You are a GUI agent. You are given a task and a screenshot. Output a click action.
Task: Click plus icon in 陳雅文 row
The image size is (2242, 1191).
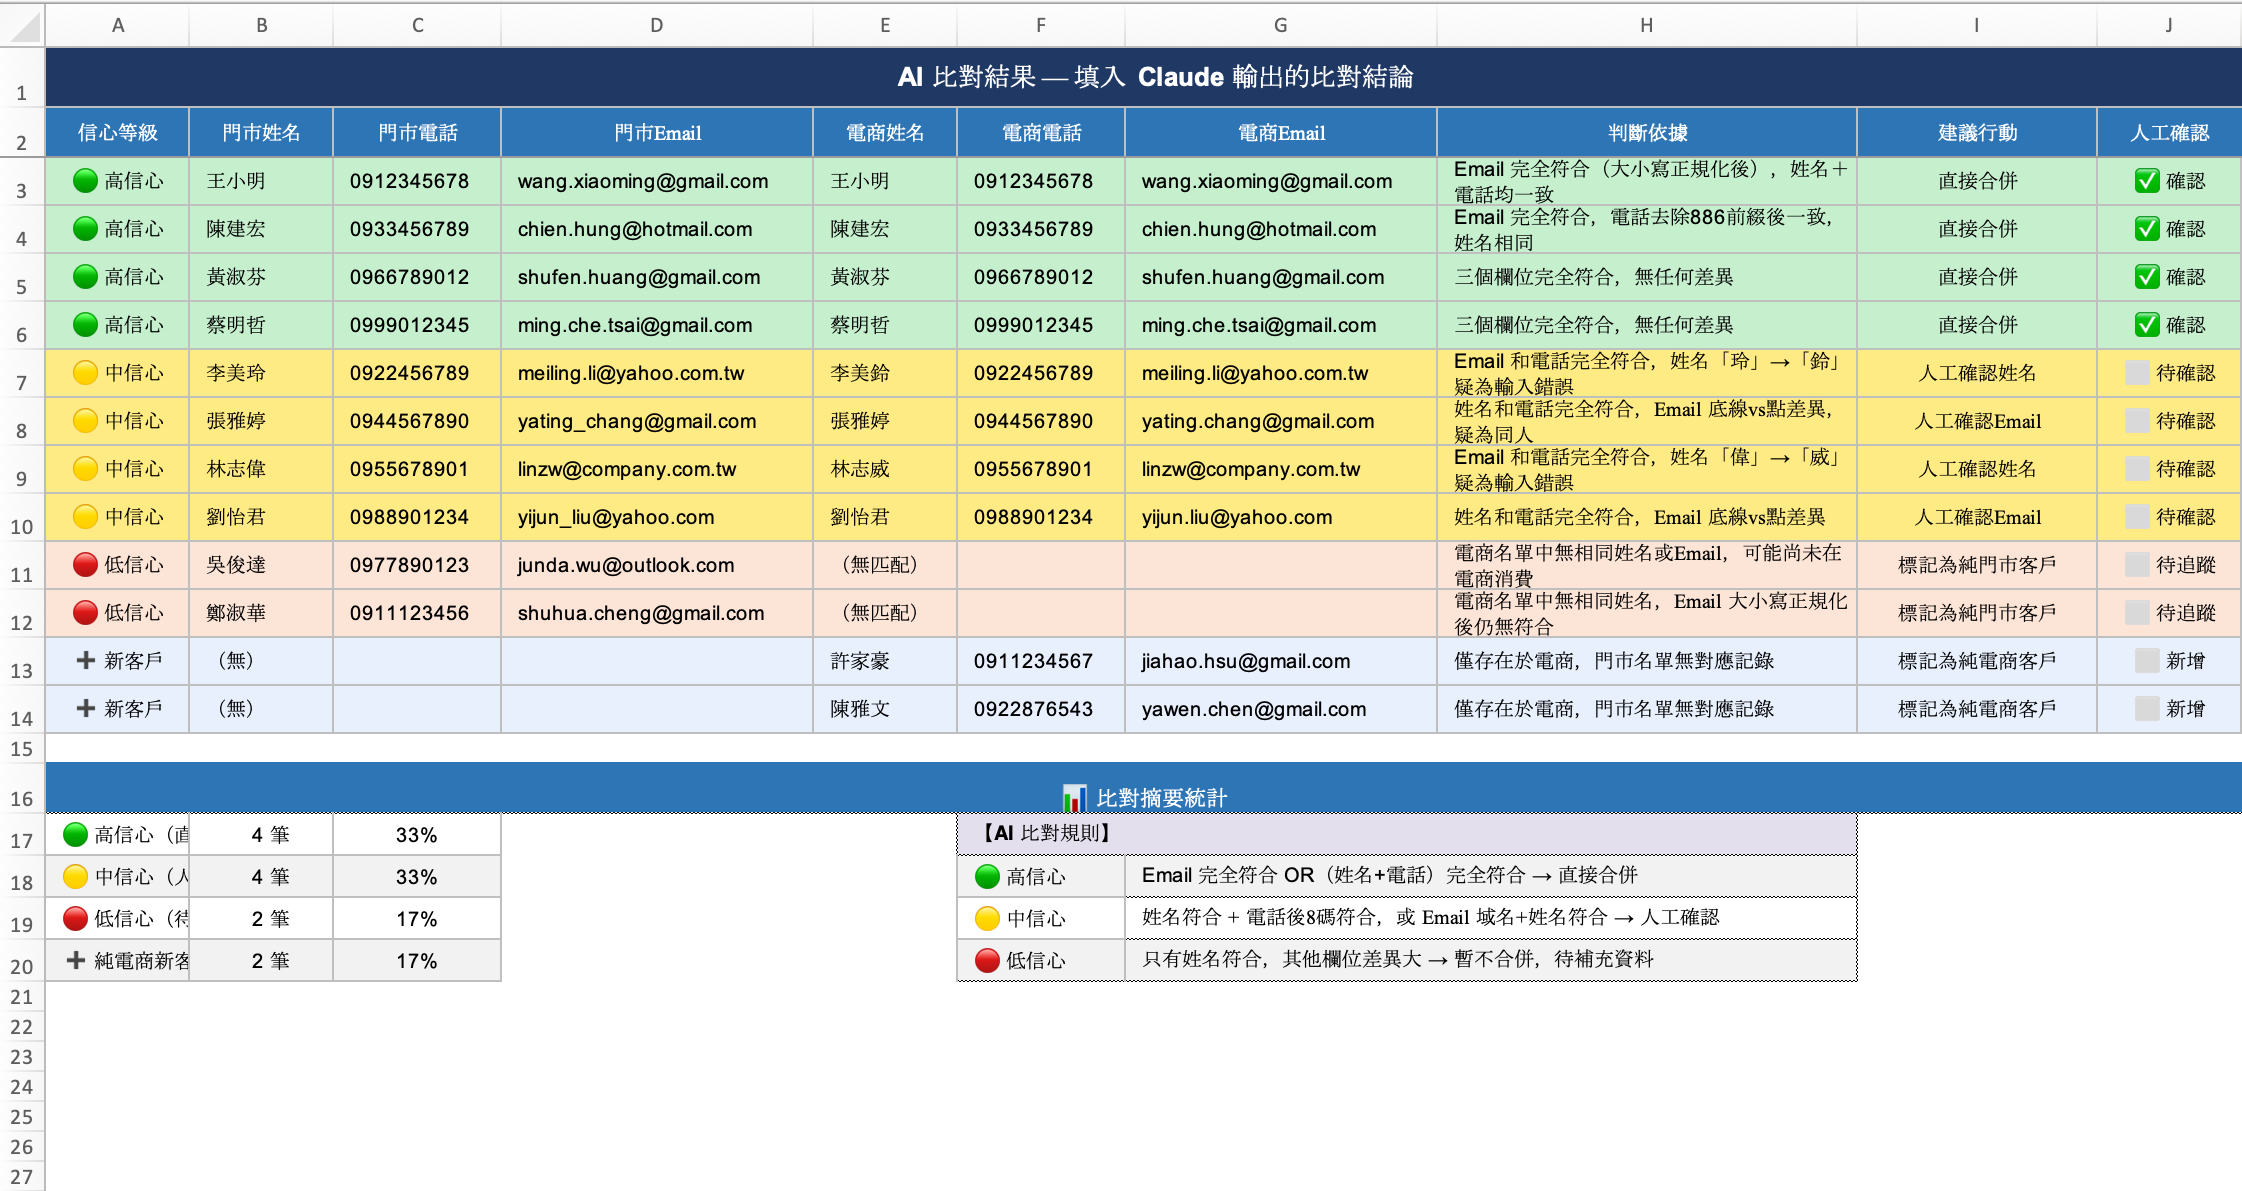coord(86,708)
